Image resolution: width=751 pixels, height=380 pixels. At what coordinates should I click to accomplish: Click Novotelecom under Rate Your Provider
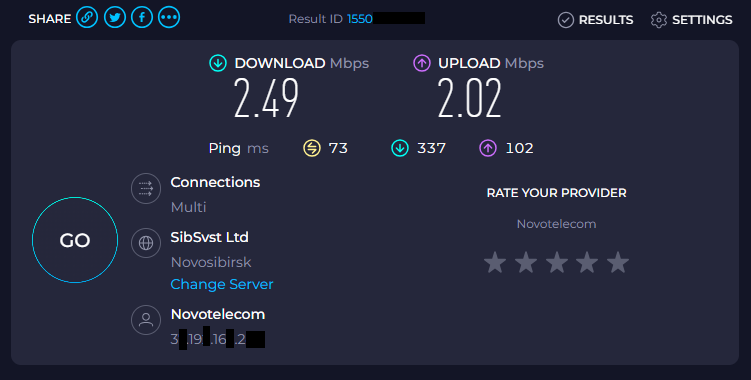557,224
